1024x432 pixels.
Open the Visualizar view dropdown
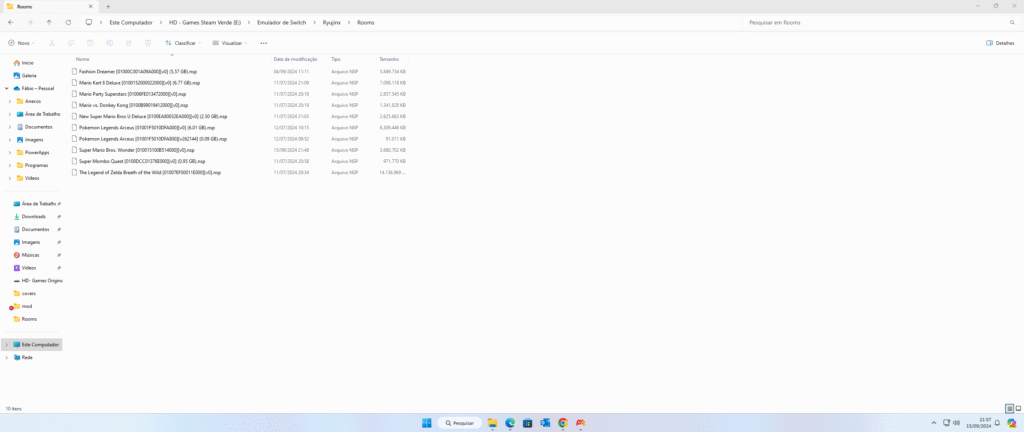pos(230,43)
